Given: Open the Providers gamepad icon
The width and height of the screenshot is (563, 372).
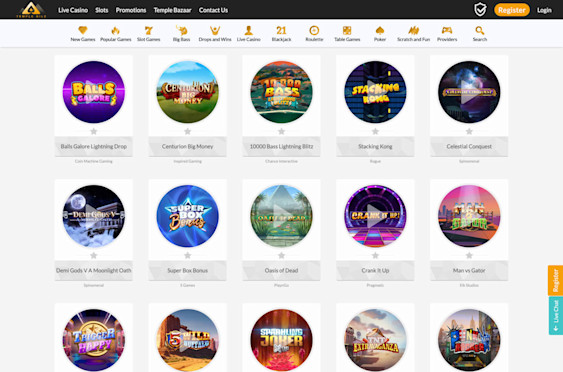Looking at the screenshot, I should [447, 31].
